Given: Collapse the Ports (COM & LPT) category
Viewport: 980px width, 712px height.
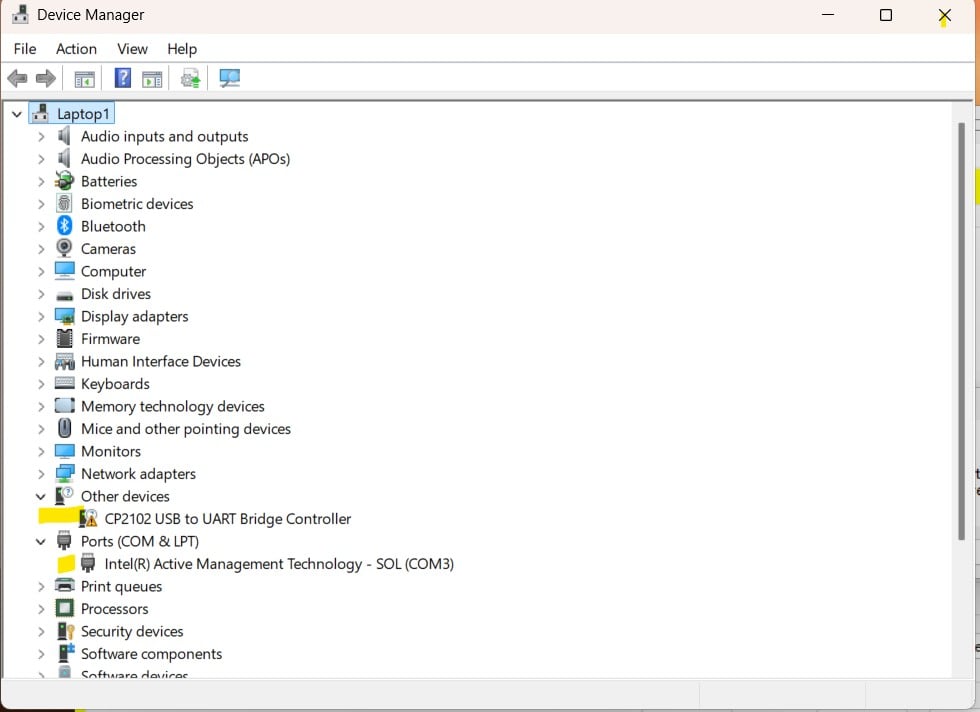Looking at the screenshot, I should pyautogui.click(x=41, y=542).
